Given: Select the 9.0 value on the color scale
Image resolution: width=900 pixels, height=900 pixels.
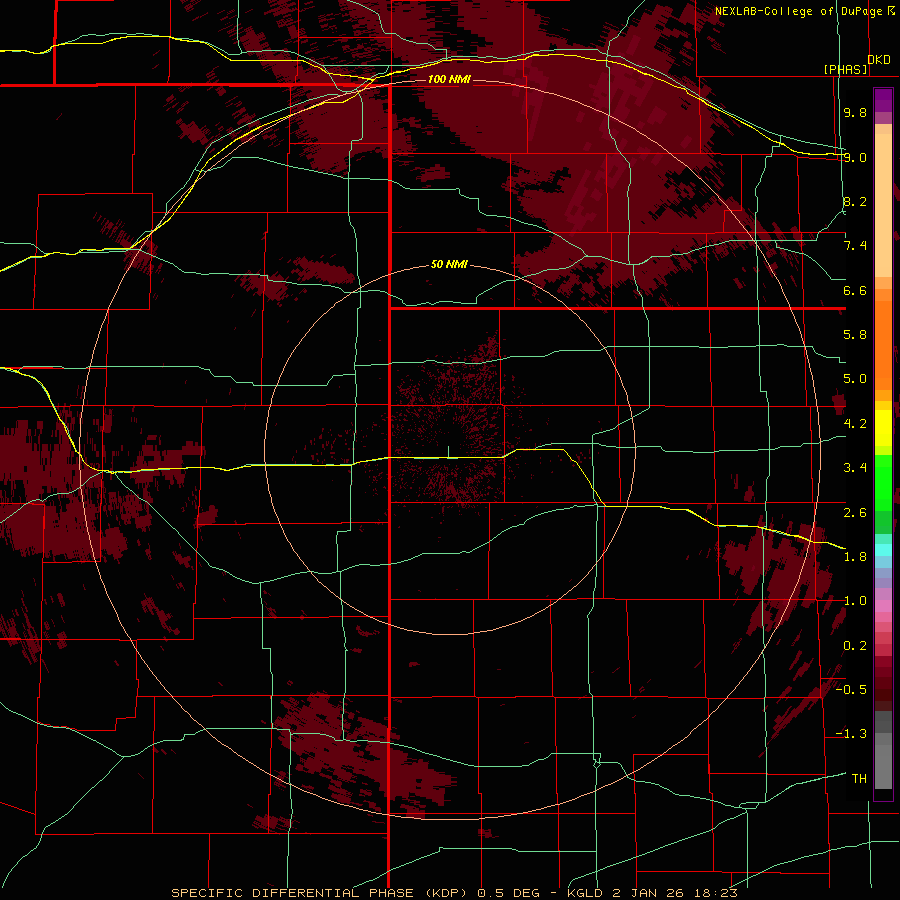Looking at the screenshot, I should [855, 157].
